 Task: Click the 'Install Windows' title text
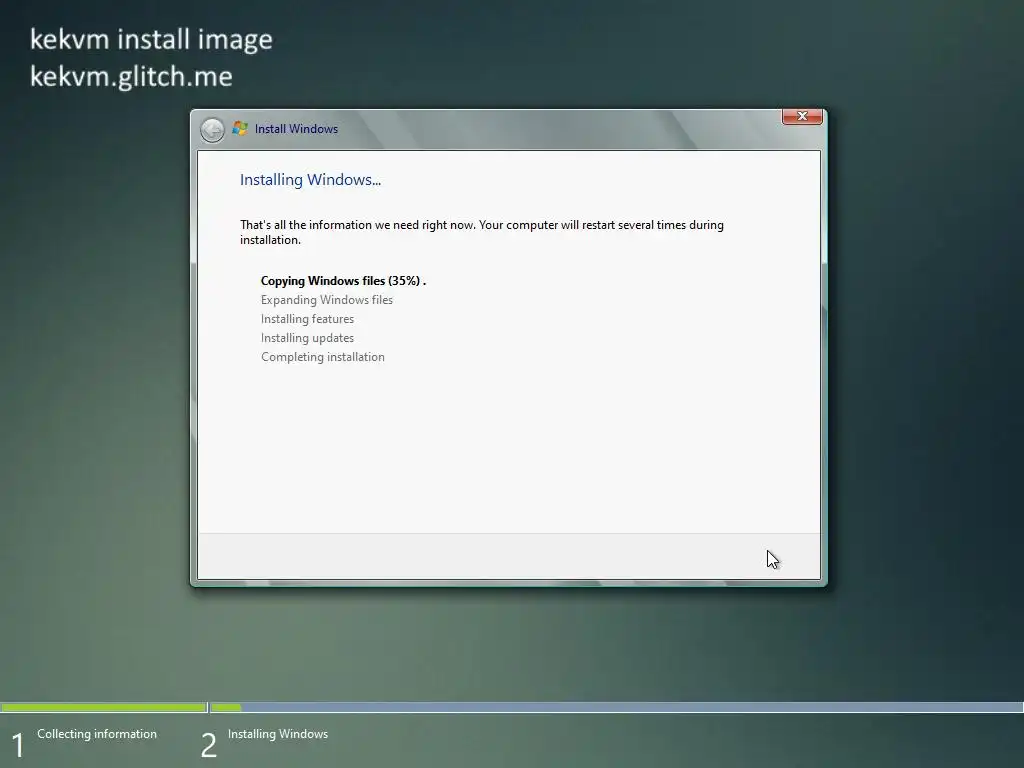point(296,129)
